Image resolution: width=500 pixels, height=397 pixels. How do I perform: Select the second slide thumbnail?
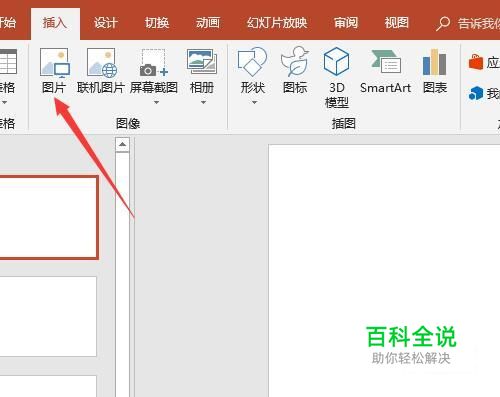48,316
